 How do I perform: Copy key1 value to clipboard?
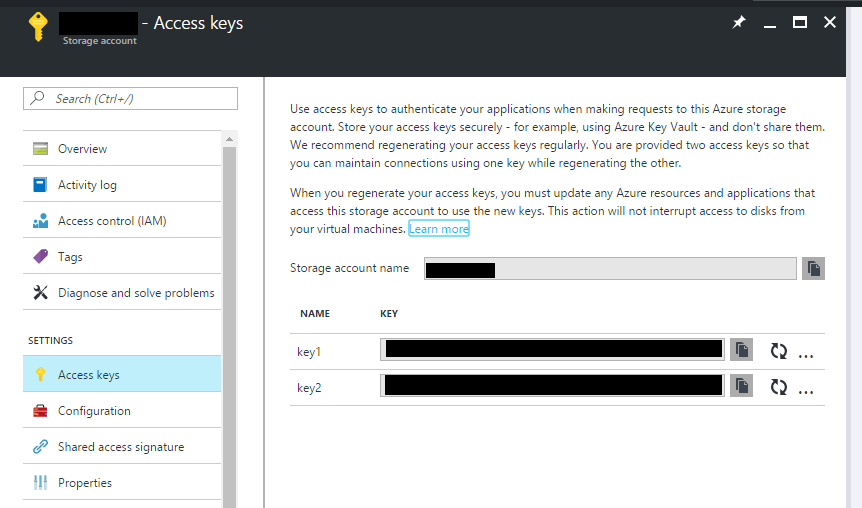tap(741, 350)
